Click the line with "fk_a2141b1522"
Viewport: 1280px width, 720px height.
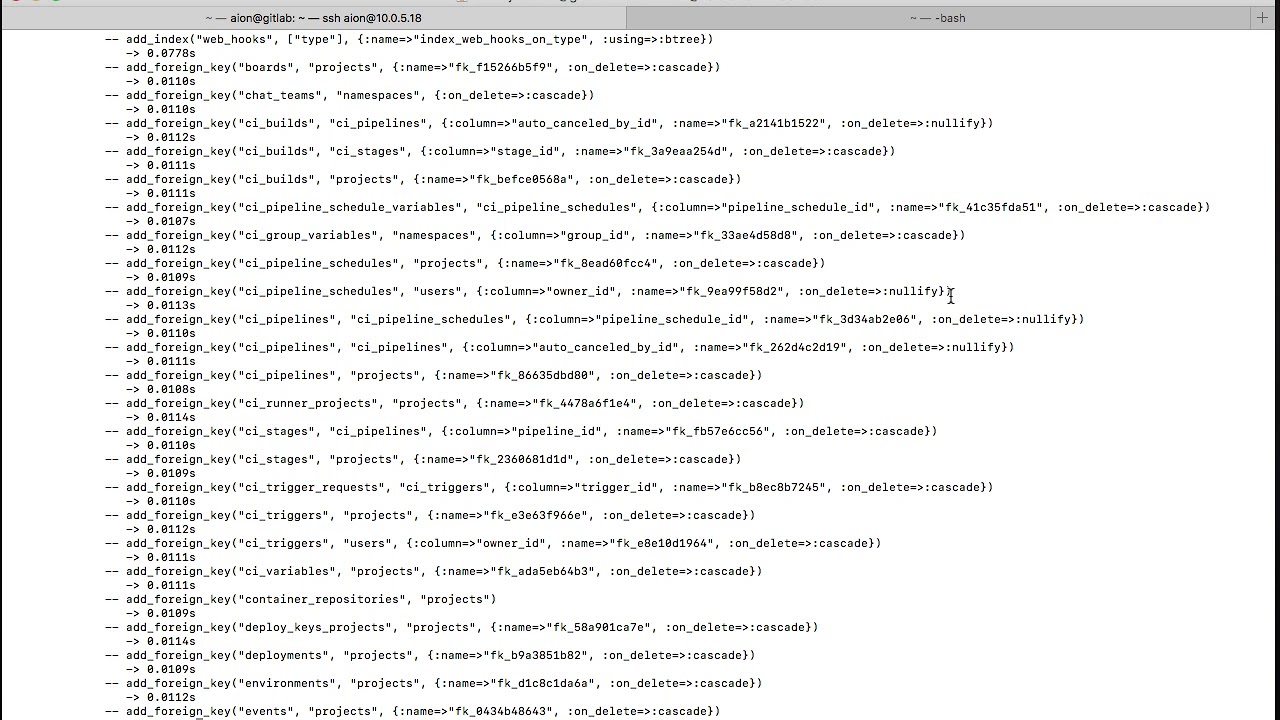549,123
